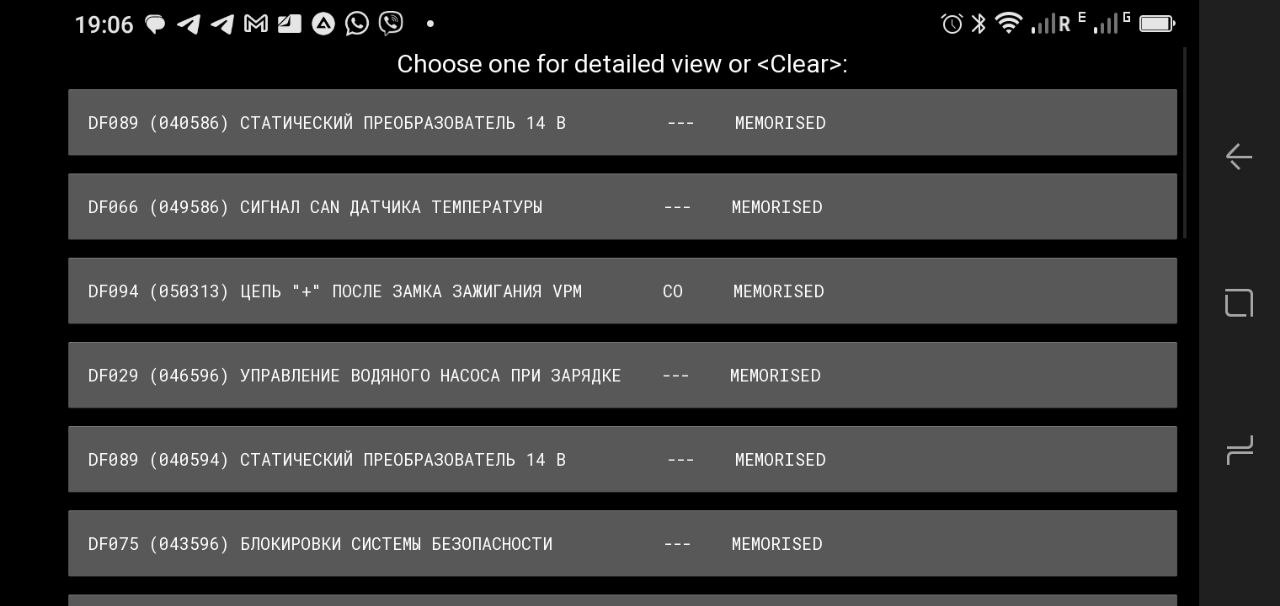The height and width of the screenshot is (606, 1280).
Task: Tap the battery indicator icon
Action: point(1157,23)
